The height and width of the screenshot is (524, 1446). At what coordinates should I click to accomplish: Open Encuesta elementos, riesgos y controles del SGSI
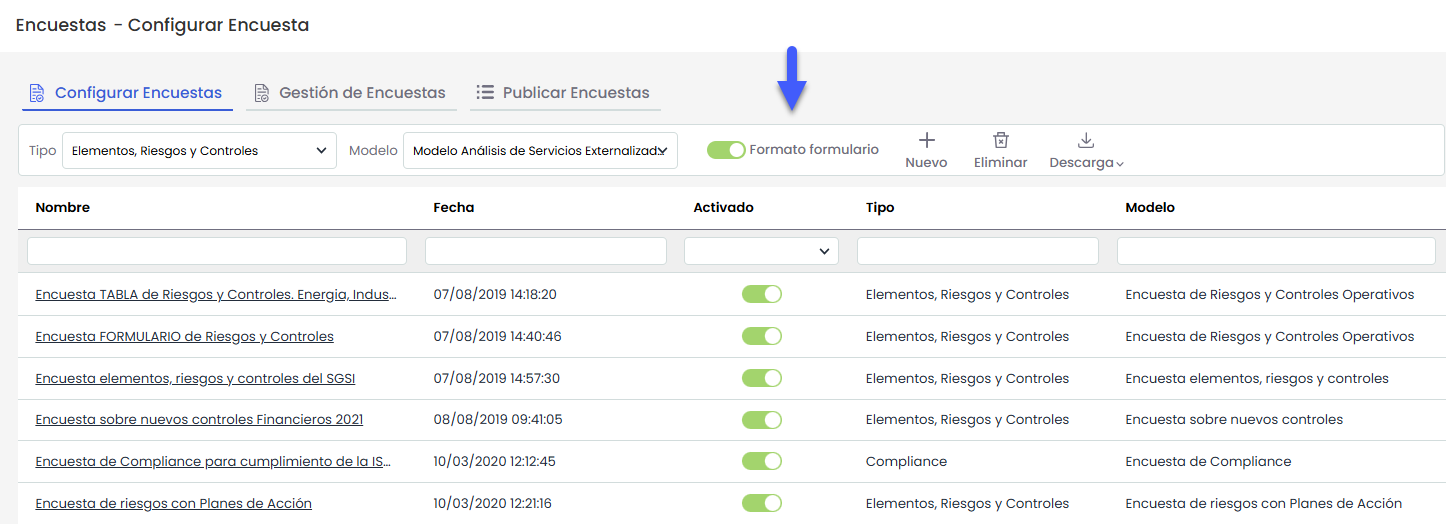coord(195,378)
